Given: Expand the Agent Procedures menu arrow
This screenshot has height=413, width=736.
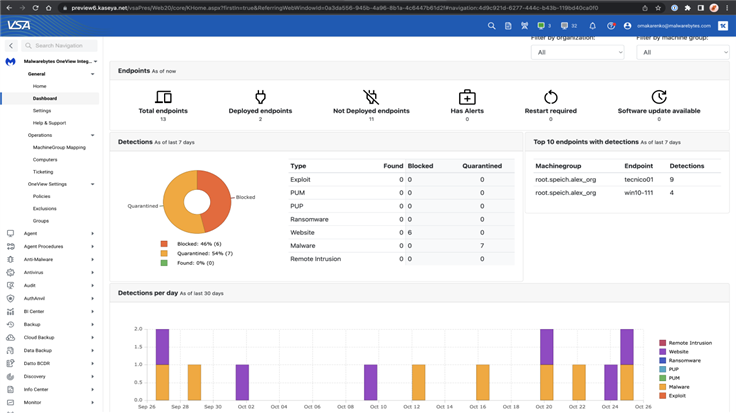Looking at the screenshot, I should [x=92, y=246].
